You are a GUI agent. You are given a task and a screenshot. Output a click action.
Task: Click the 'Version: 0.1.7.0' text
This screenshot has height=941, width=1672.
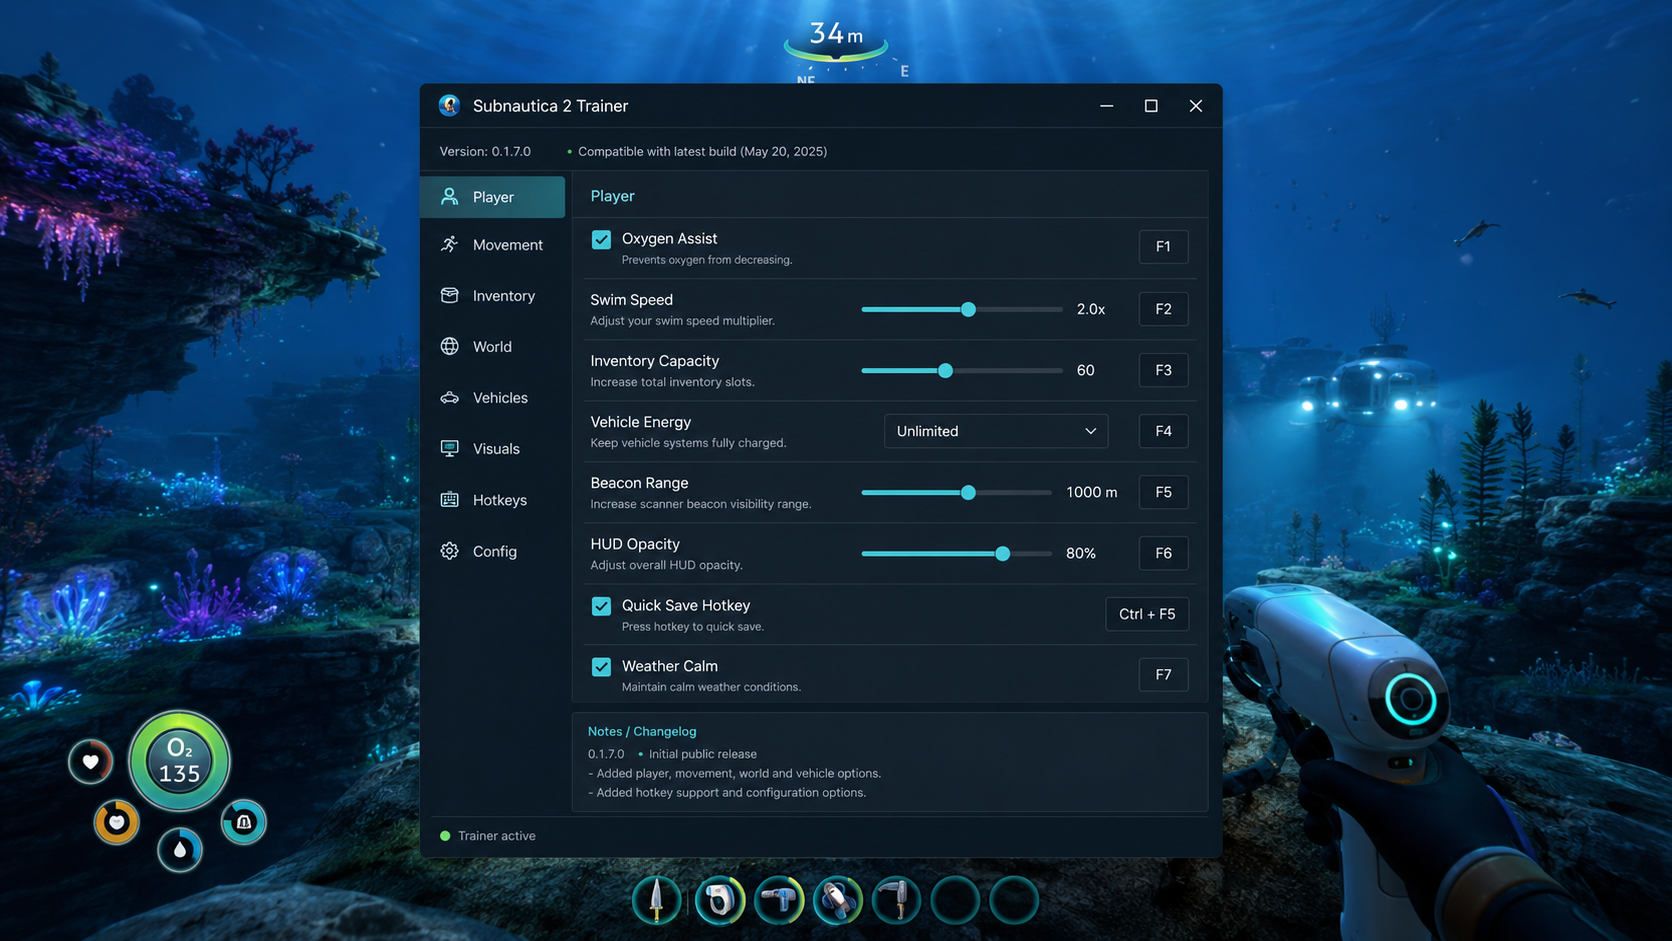coord(485,151)
